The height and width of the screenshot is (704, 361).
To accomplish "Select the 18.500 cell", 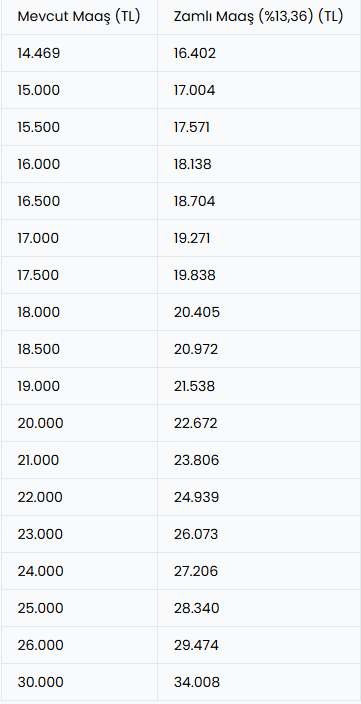I will coord(79,349).
